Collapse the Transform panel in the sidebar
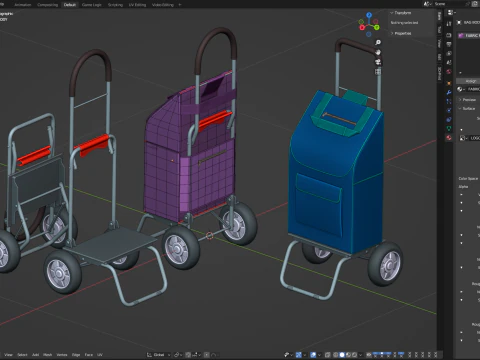The height and width of the screenshot is (360, 480). click(x=401, y=13)
